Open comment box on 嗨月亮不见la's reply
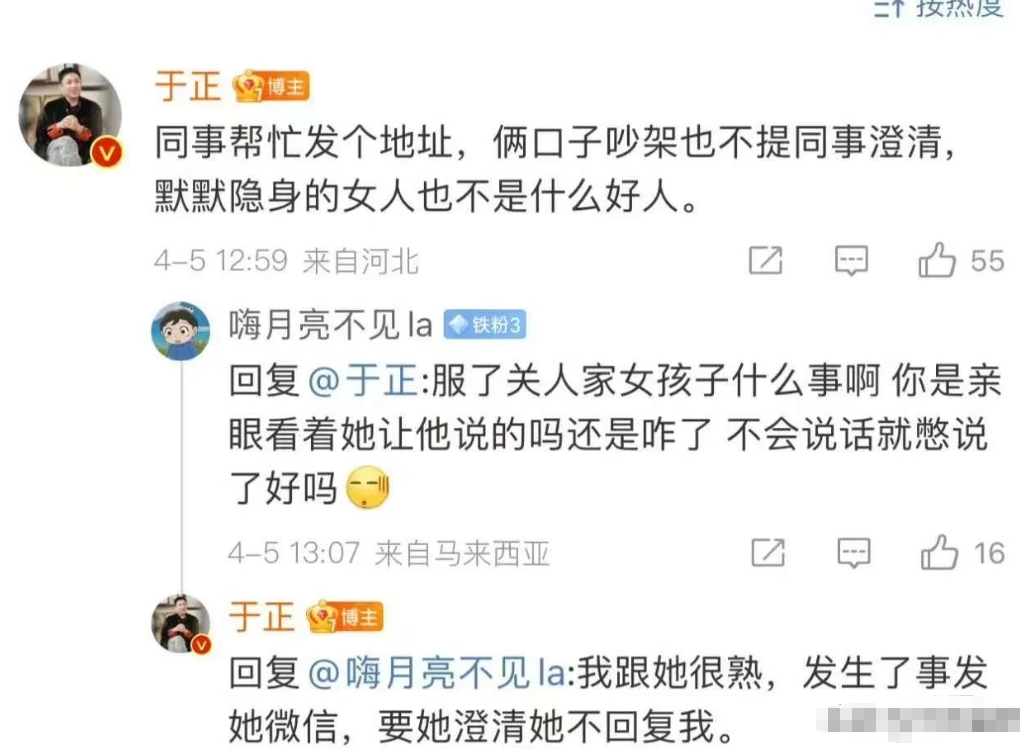Image resolution: width=1036 pixels, height=749 pixels. [x=854, y=553]
